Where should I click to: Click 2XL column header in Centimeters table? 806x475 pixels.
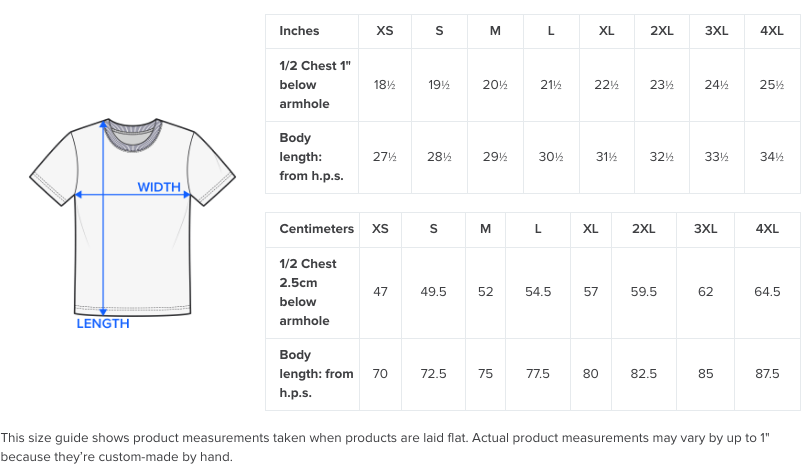tap(644, 229)
